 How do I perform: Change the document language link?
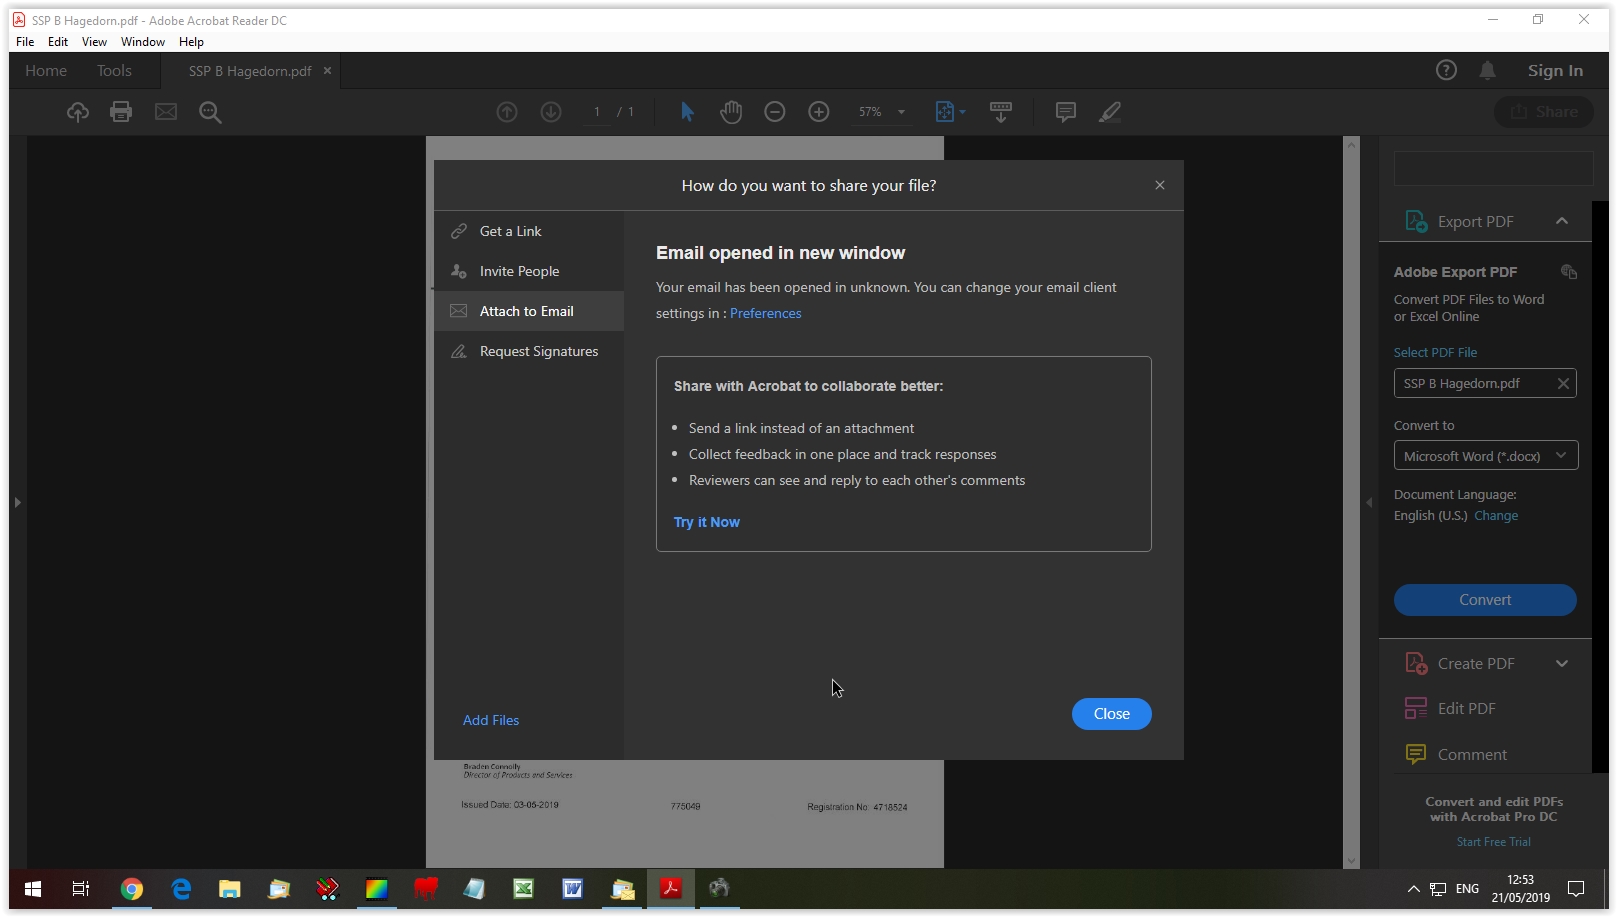[x=1496, y=516]
